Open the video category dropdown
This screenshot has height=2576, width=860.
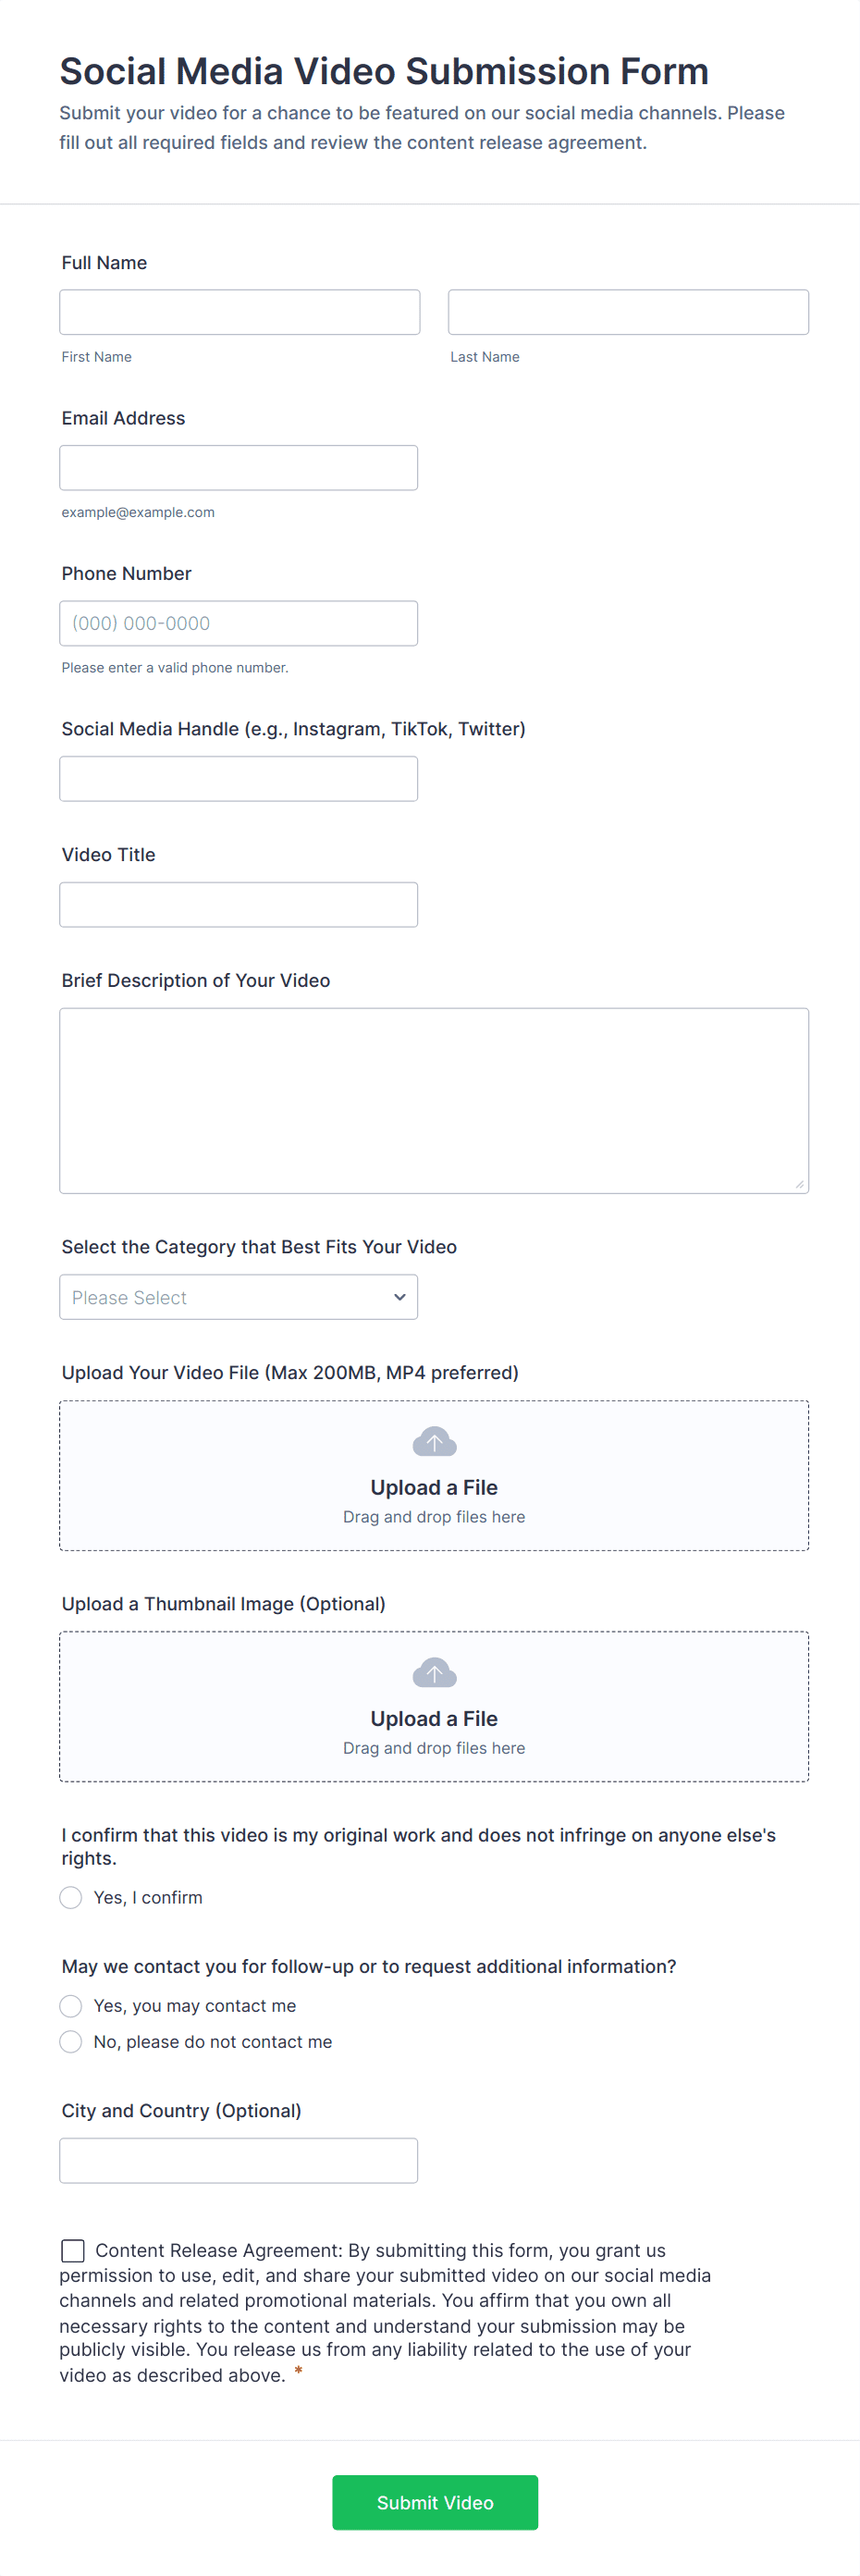(238, 1297)
